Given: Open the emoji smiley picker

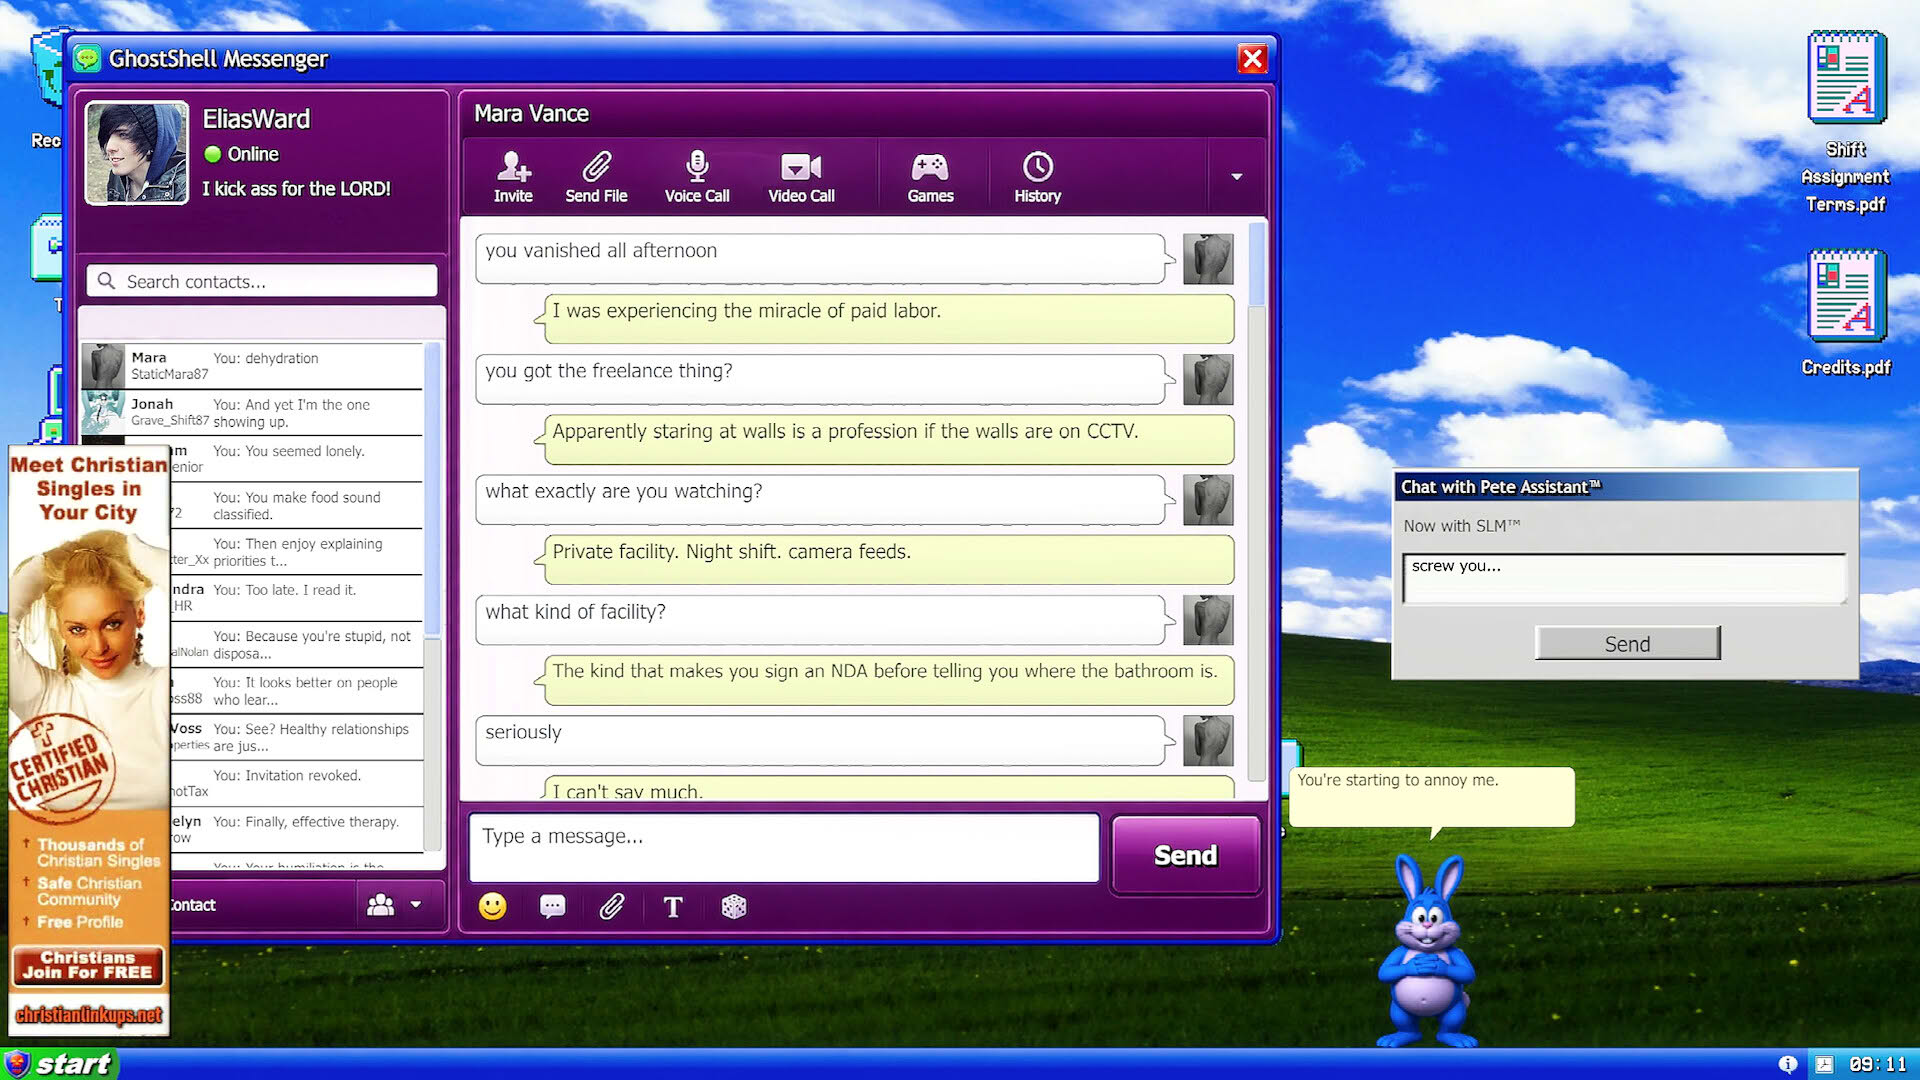Looking at the screenshot, I should 492,906.
